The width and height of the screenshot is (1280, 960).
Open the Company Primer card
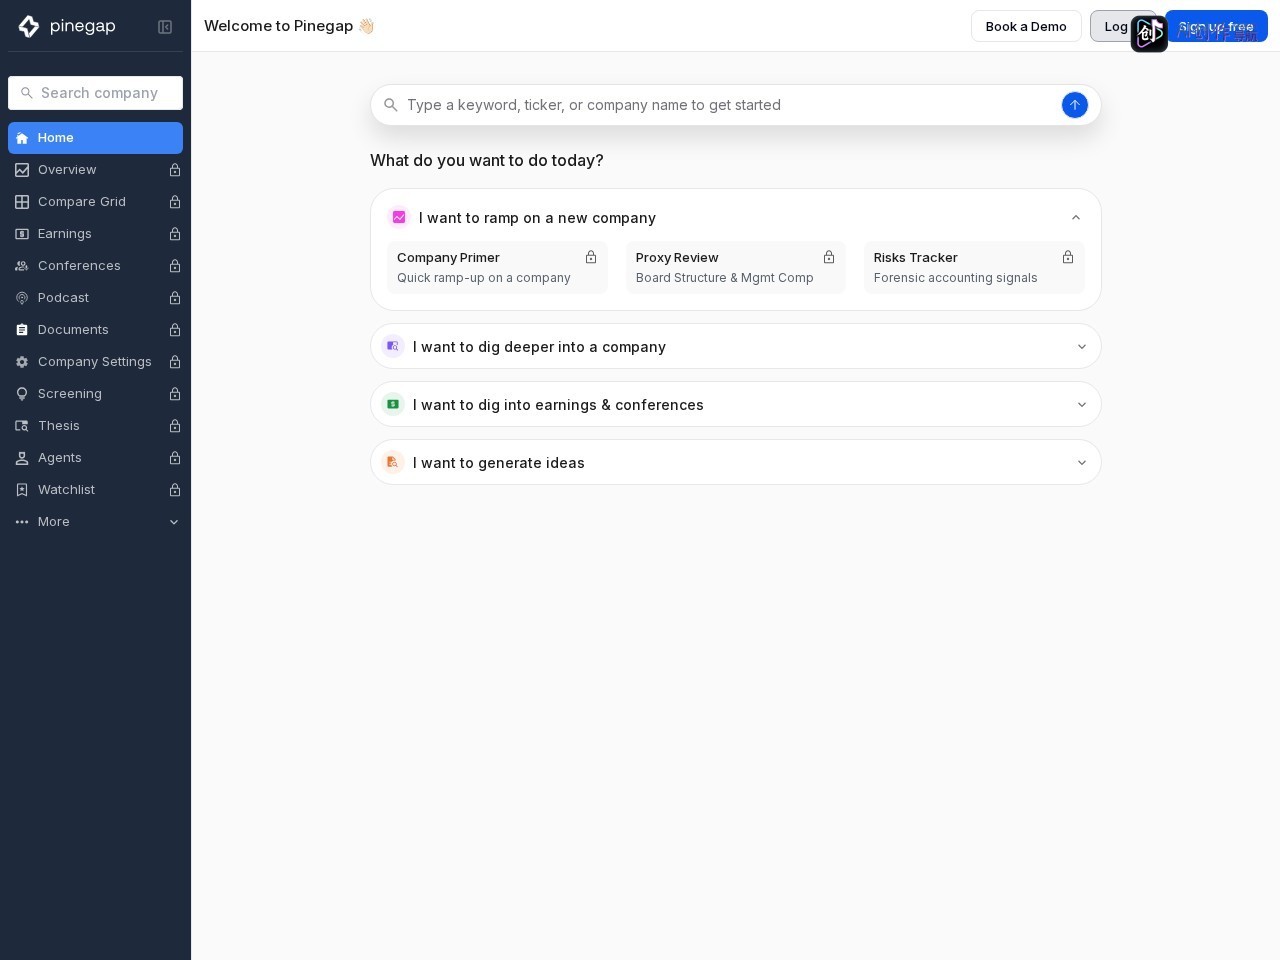click(497, 267)
